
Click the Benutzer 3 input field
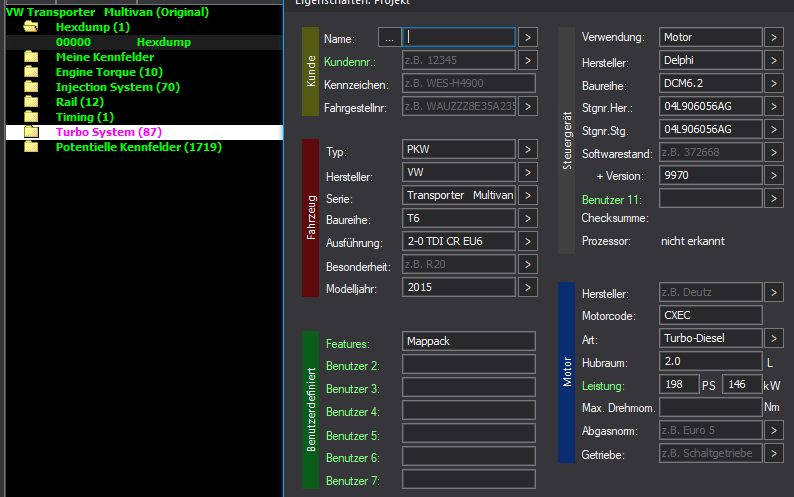(x=468, y=387)
